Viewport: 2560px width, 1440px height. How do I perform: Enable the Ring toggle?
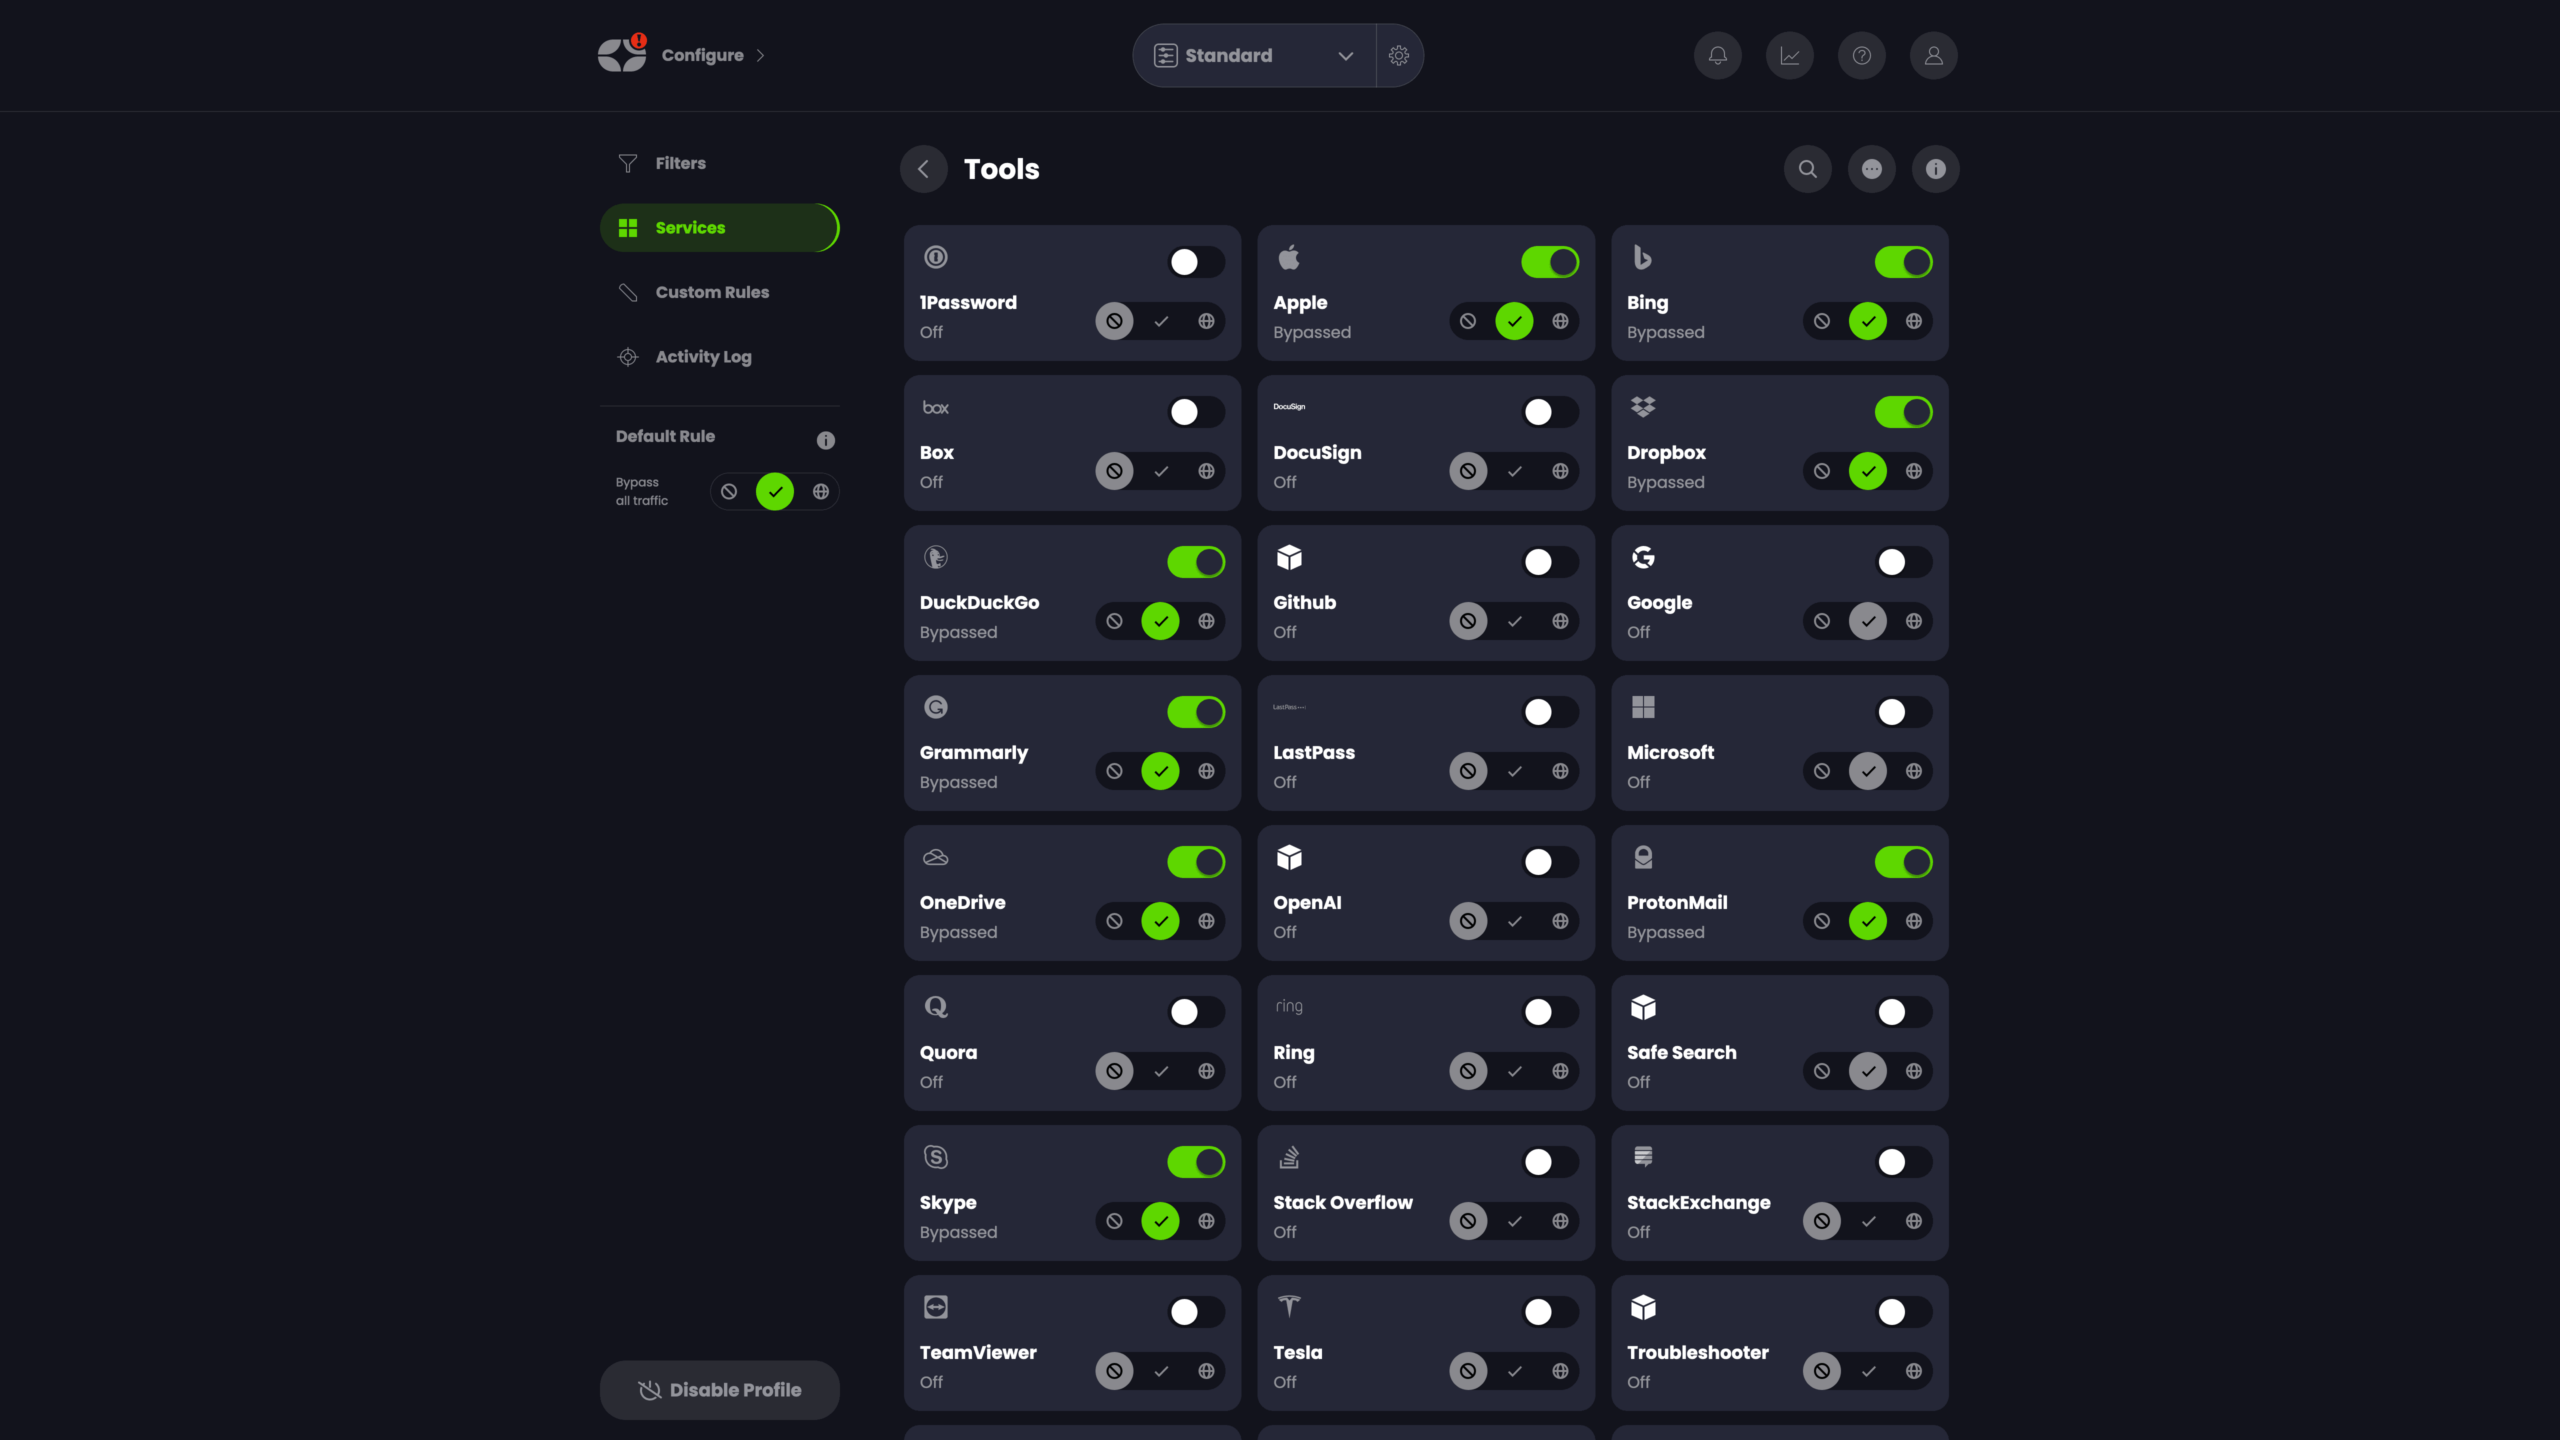(1550, 1012)
